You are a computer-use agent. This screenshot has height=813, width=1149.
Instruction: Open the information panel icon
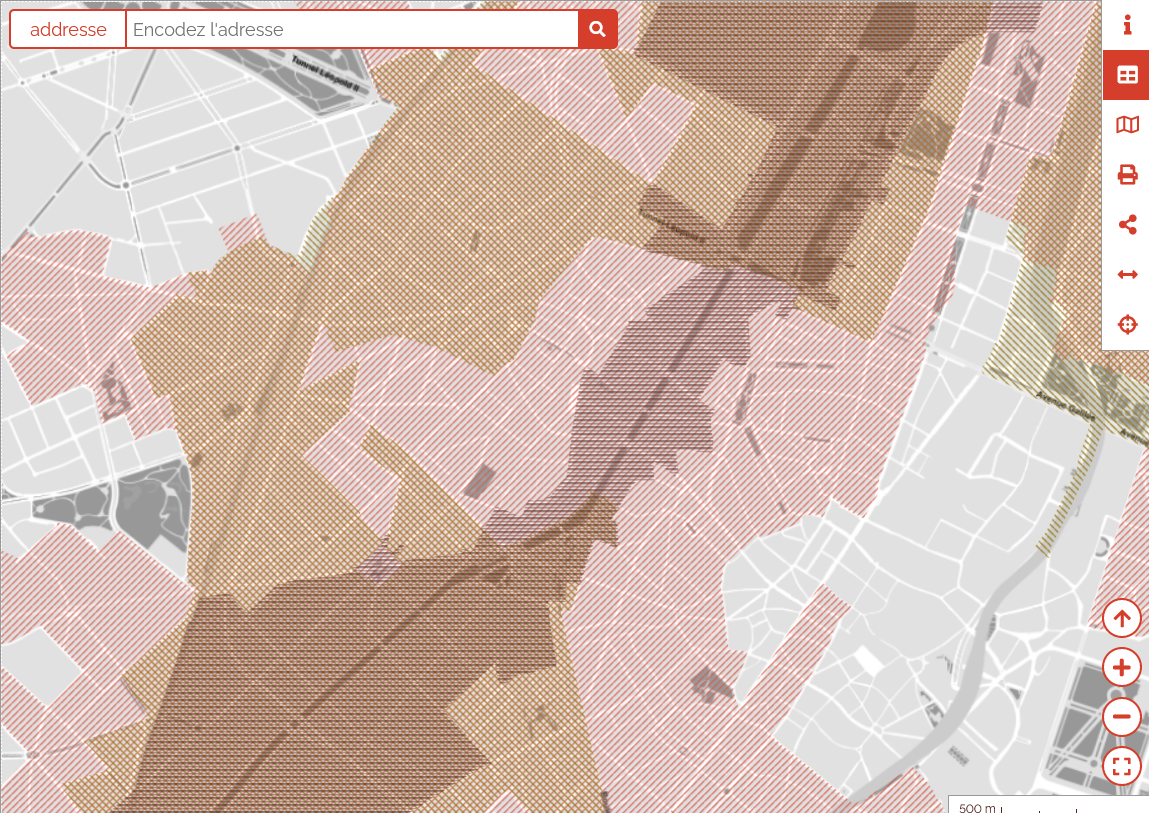[x=1127, y=25]
